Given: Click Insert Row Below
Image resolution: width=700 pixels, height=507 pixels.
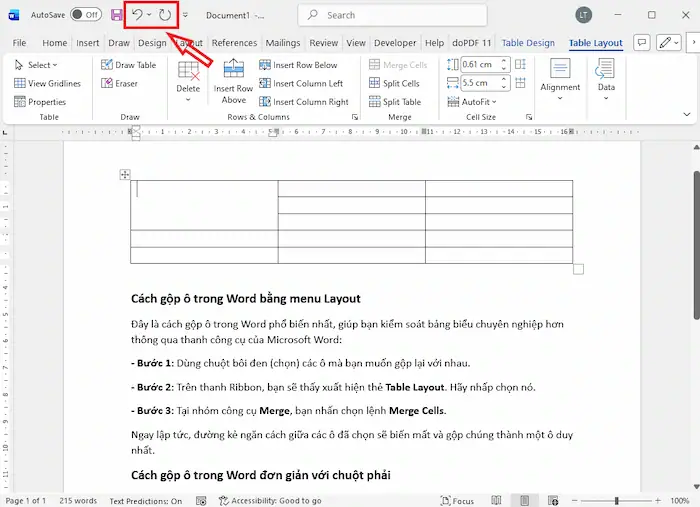Looking at the screenshot, I should [298, 65].
